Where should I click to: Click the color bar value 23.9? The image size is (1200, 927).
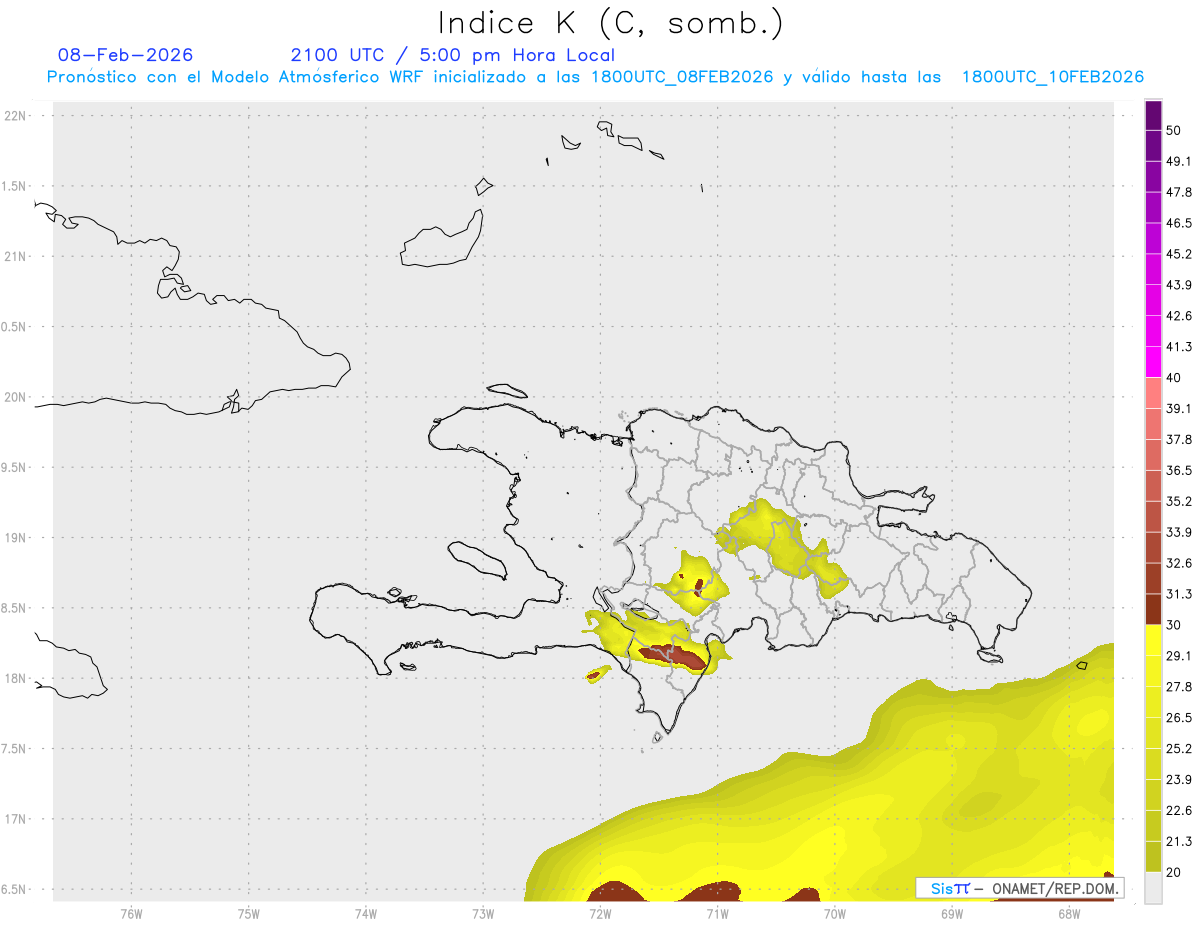click(x=1178, y=780)
